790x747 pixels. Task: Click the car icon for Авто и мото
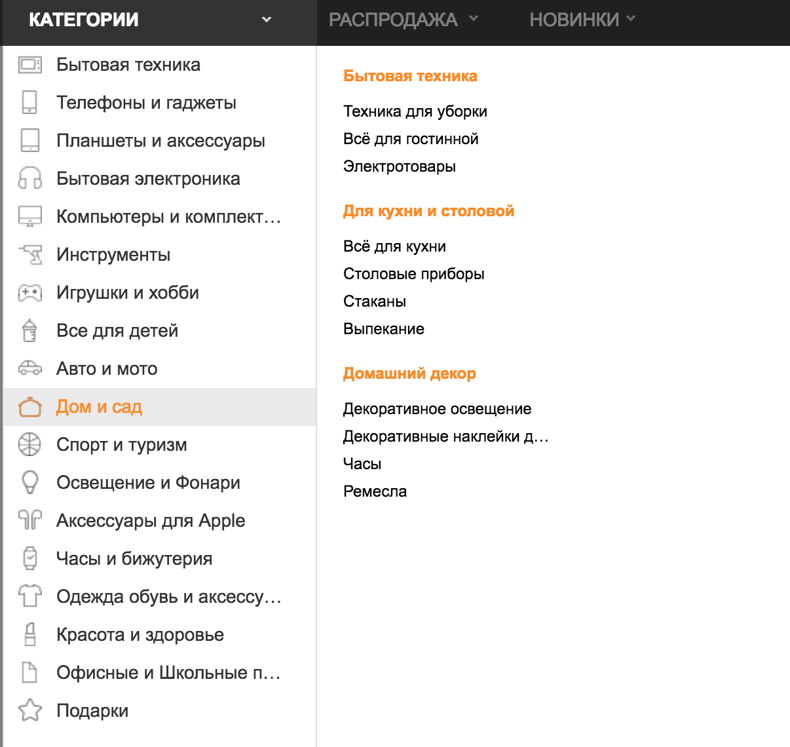point(30,369)
